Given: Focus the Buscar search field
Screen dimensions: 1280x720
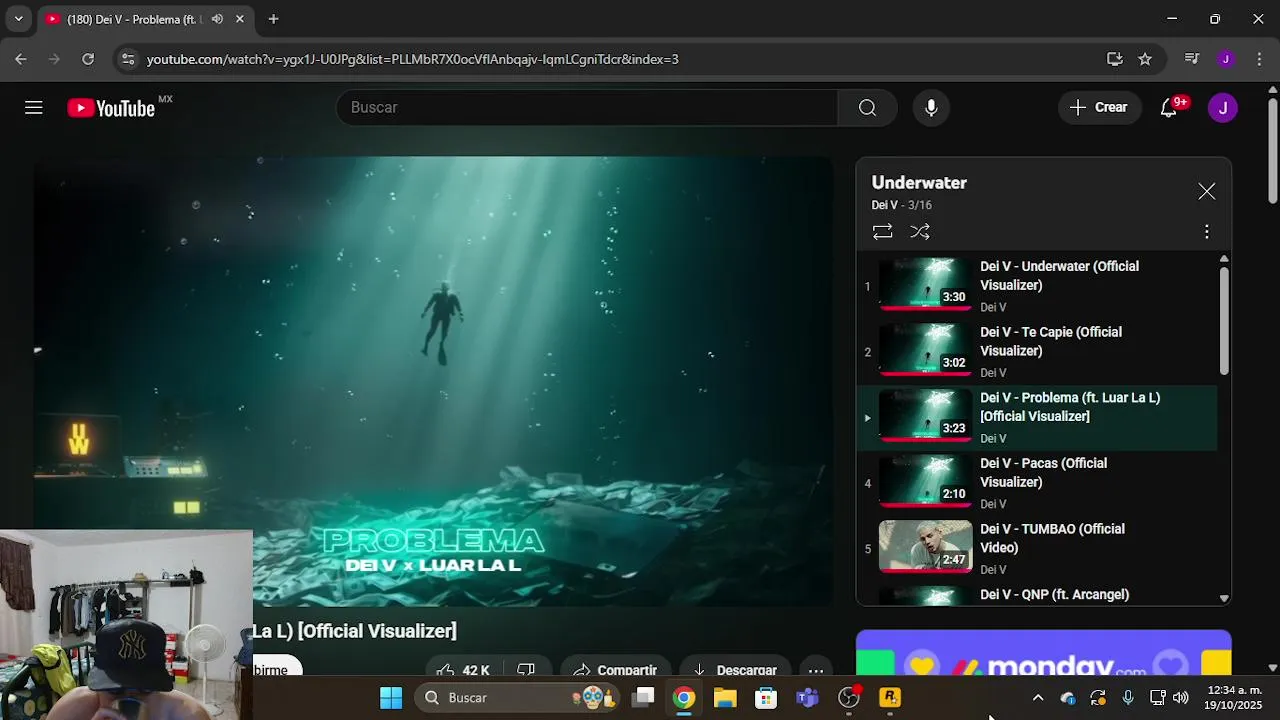Looking at the screenshot, I should click(x=587, y=108).
